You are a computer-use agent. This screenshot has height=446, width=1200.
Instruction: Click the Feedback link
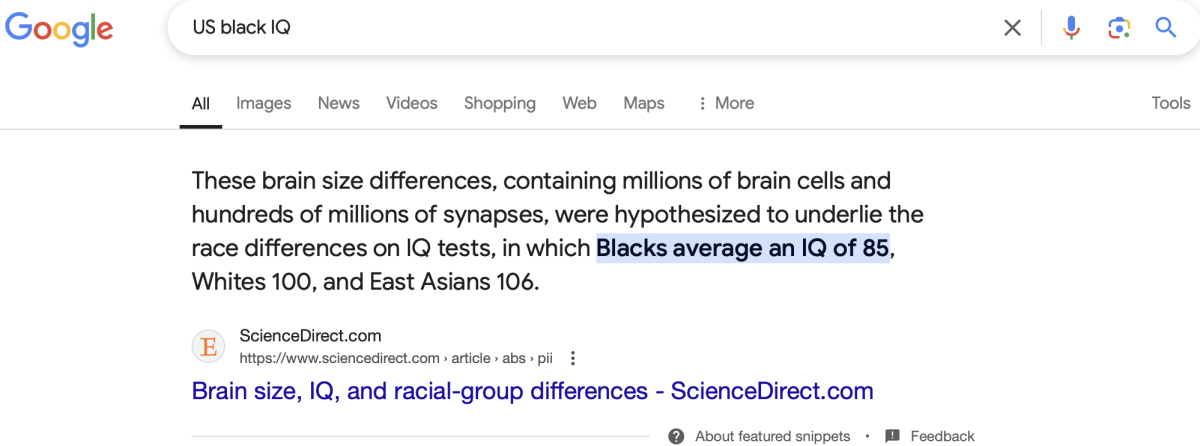(943, 436)
